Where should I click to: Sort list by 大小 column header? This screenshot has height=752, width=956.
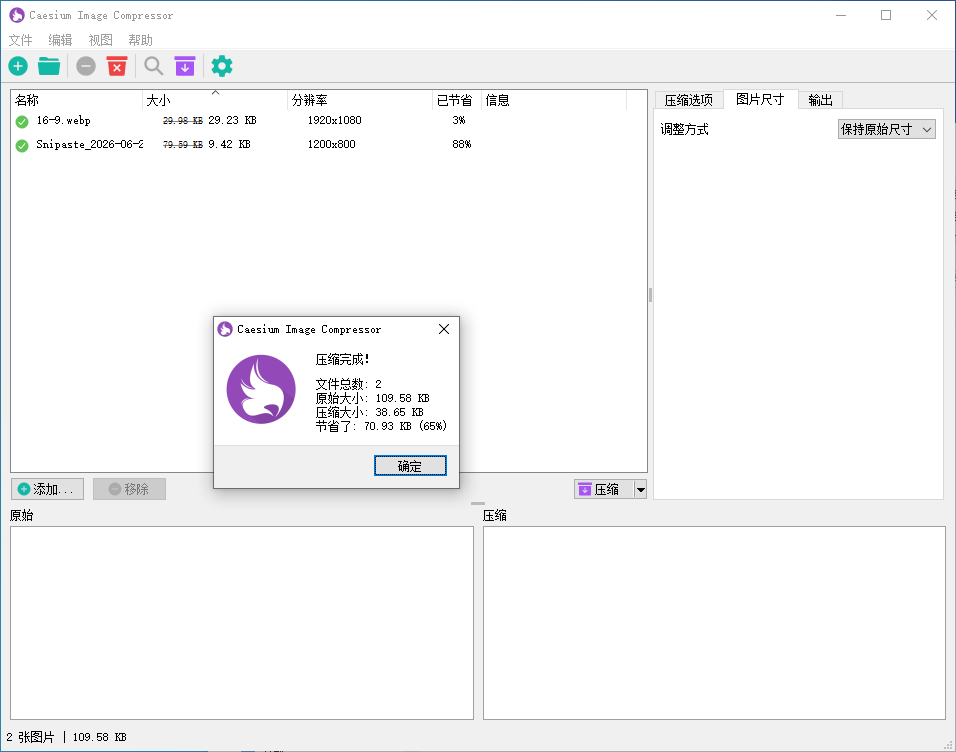pyautogui.click(x=215, y=100)
